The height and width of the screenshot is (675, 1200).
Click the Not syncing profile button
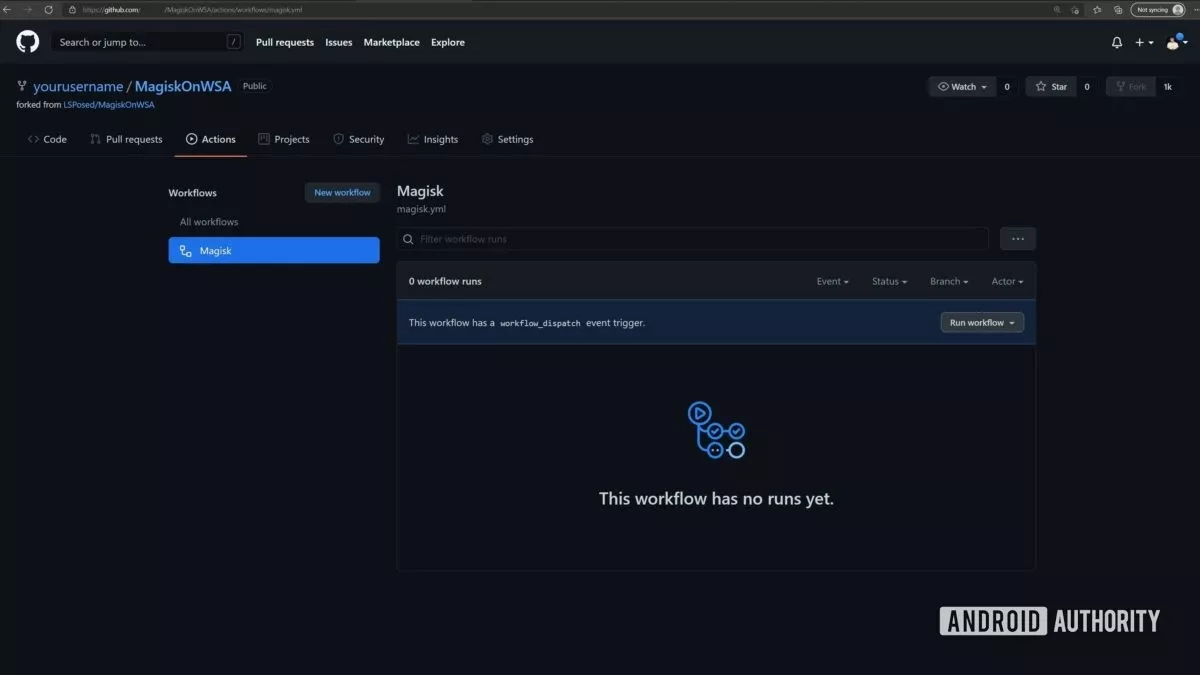(x=1158, y=9)
